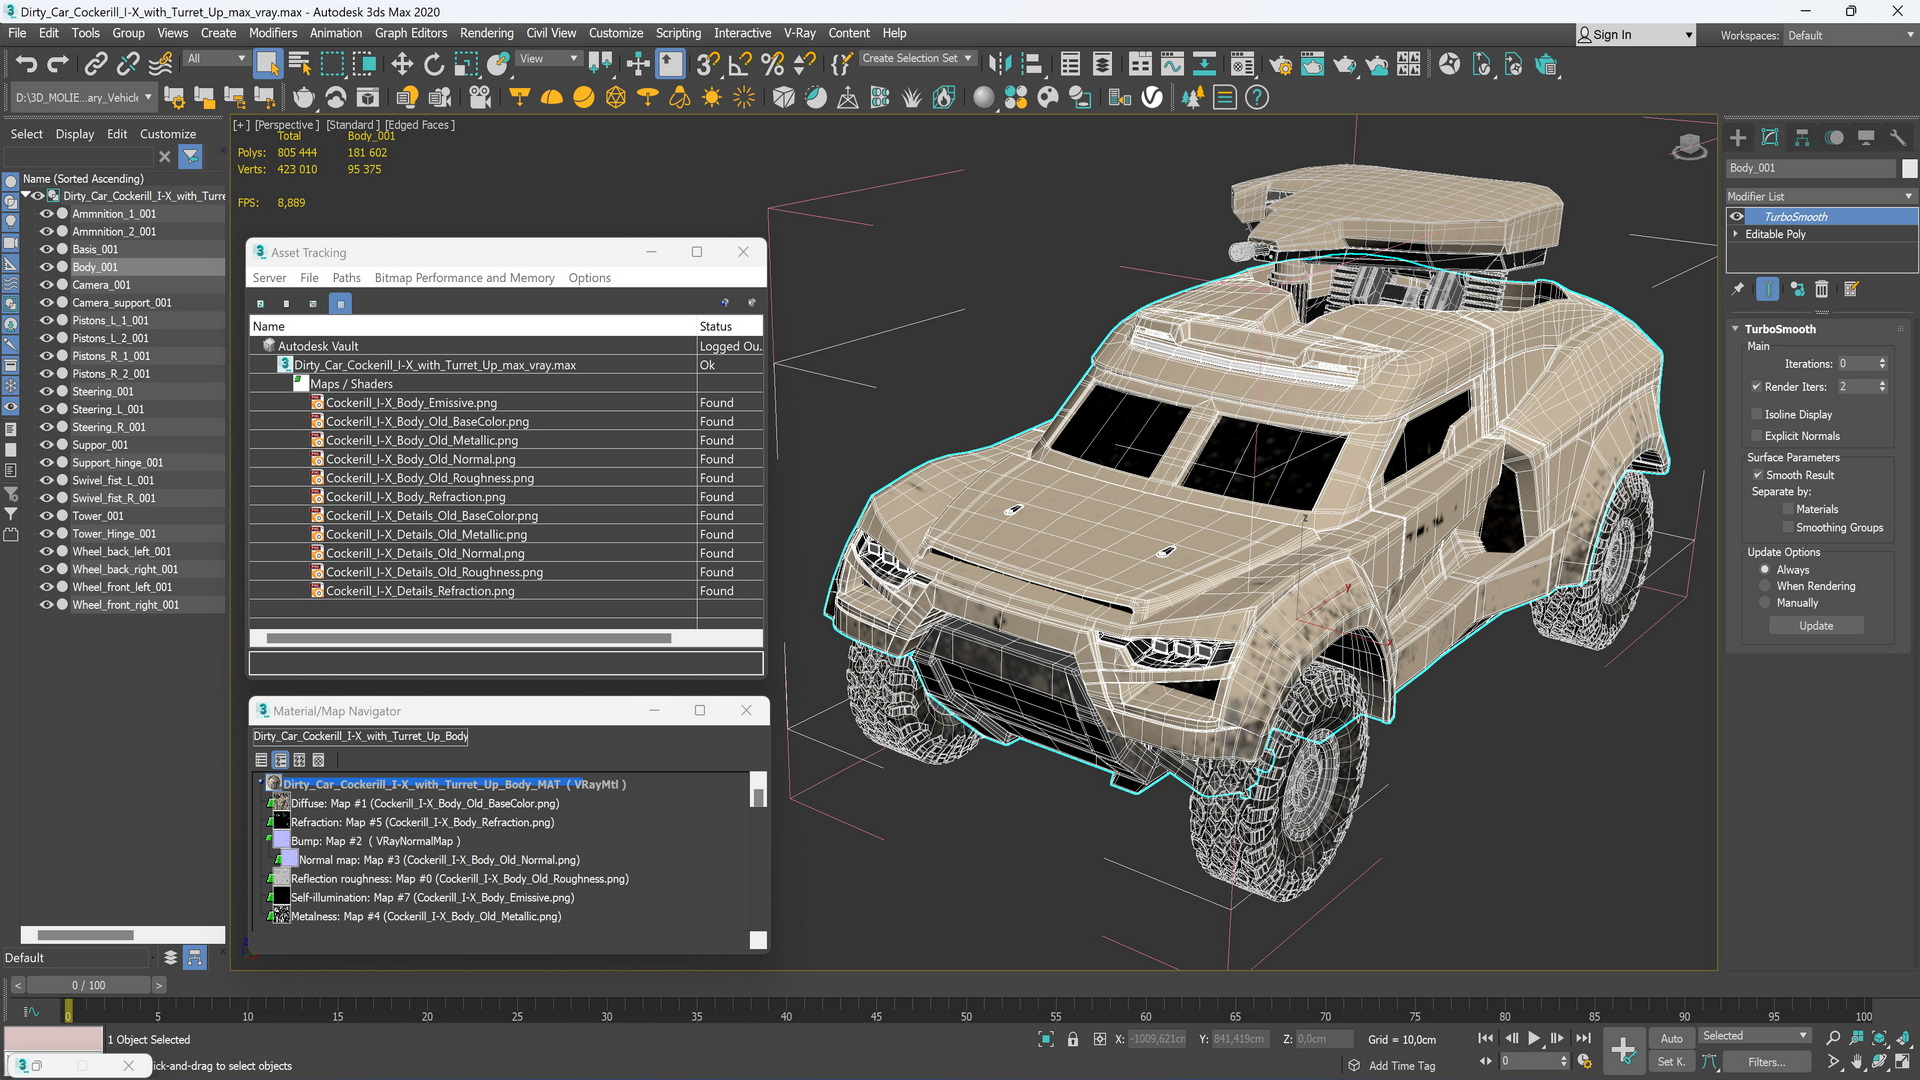Screen dimensions: 1920x1080
Task: Click the object color swatch beside Body_001
Action: 1909,168
